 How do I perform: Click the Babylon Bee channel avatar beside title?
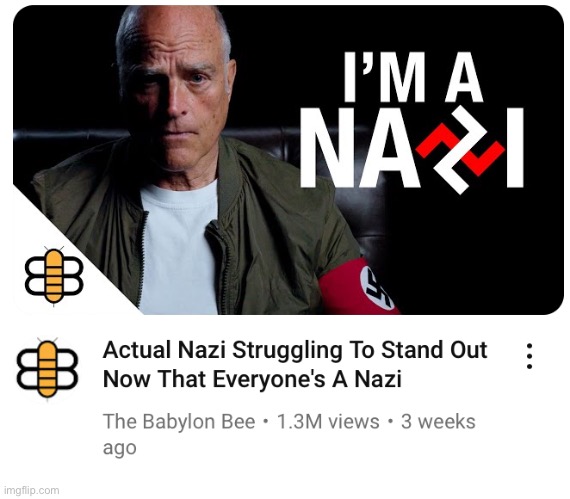point(47,368)
